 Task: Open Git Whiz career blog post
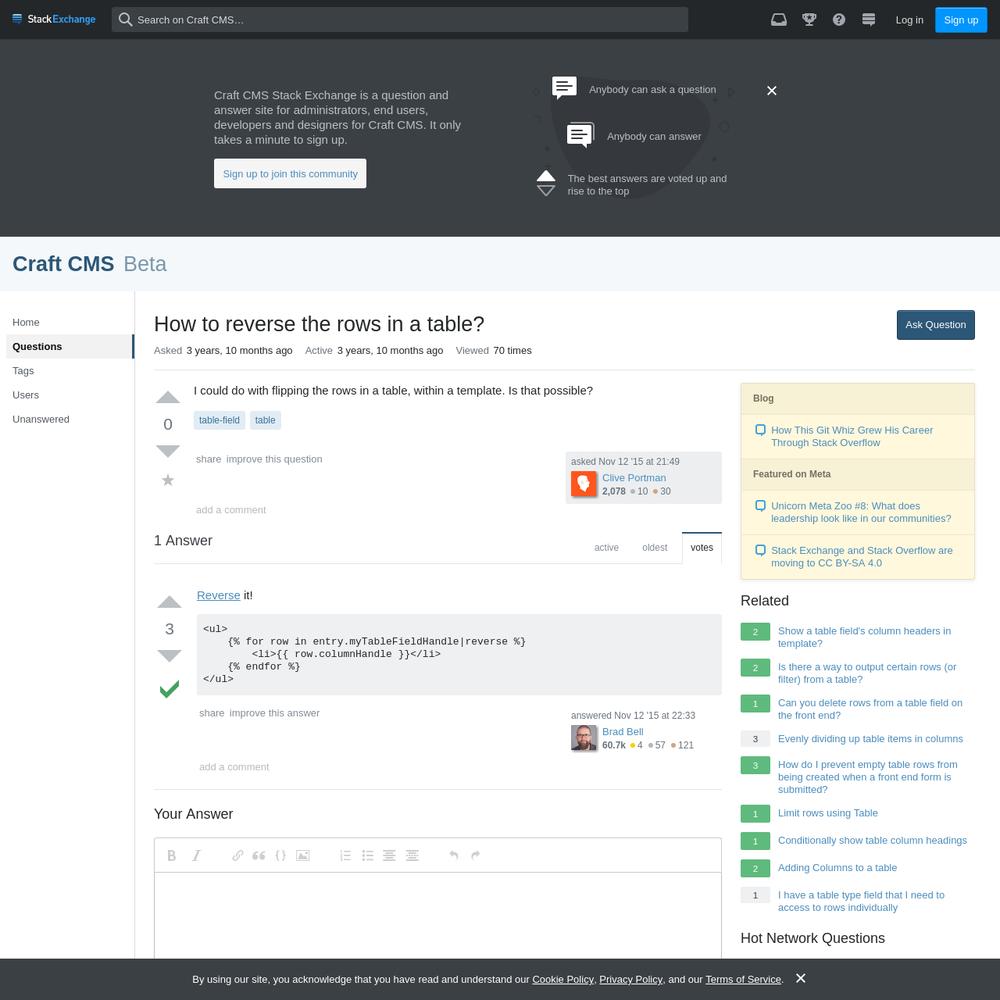(851, 436)
